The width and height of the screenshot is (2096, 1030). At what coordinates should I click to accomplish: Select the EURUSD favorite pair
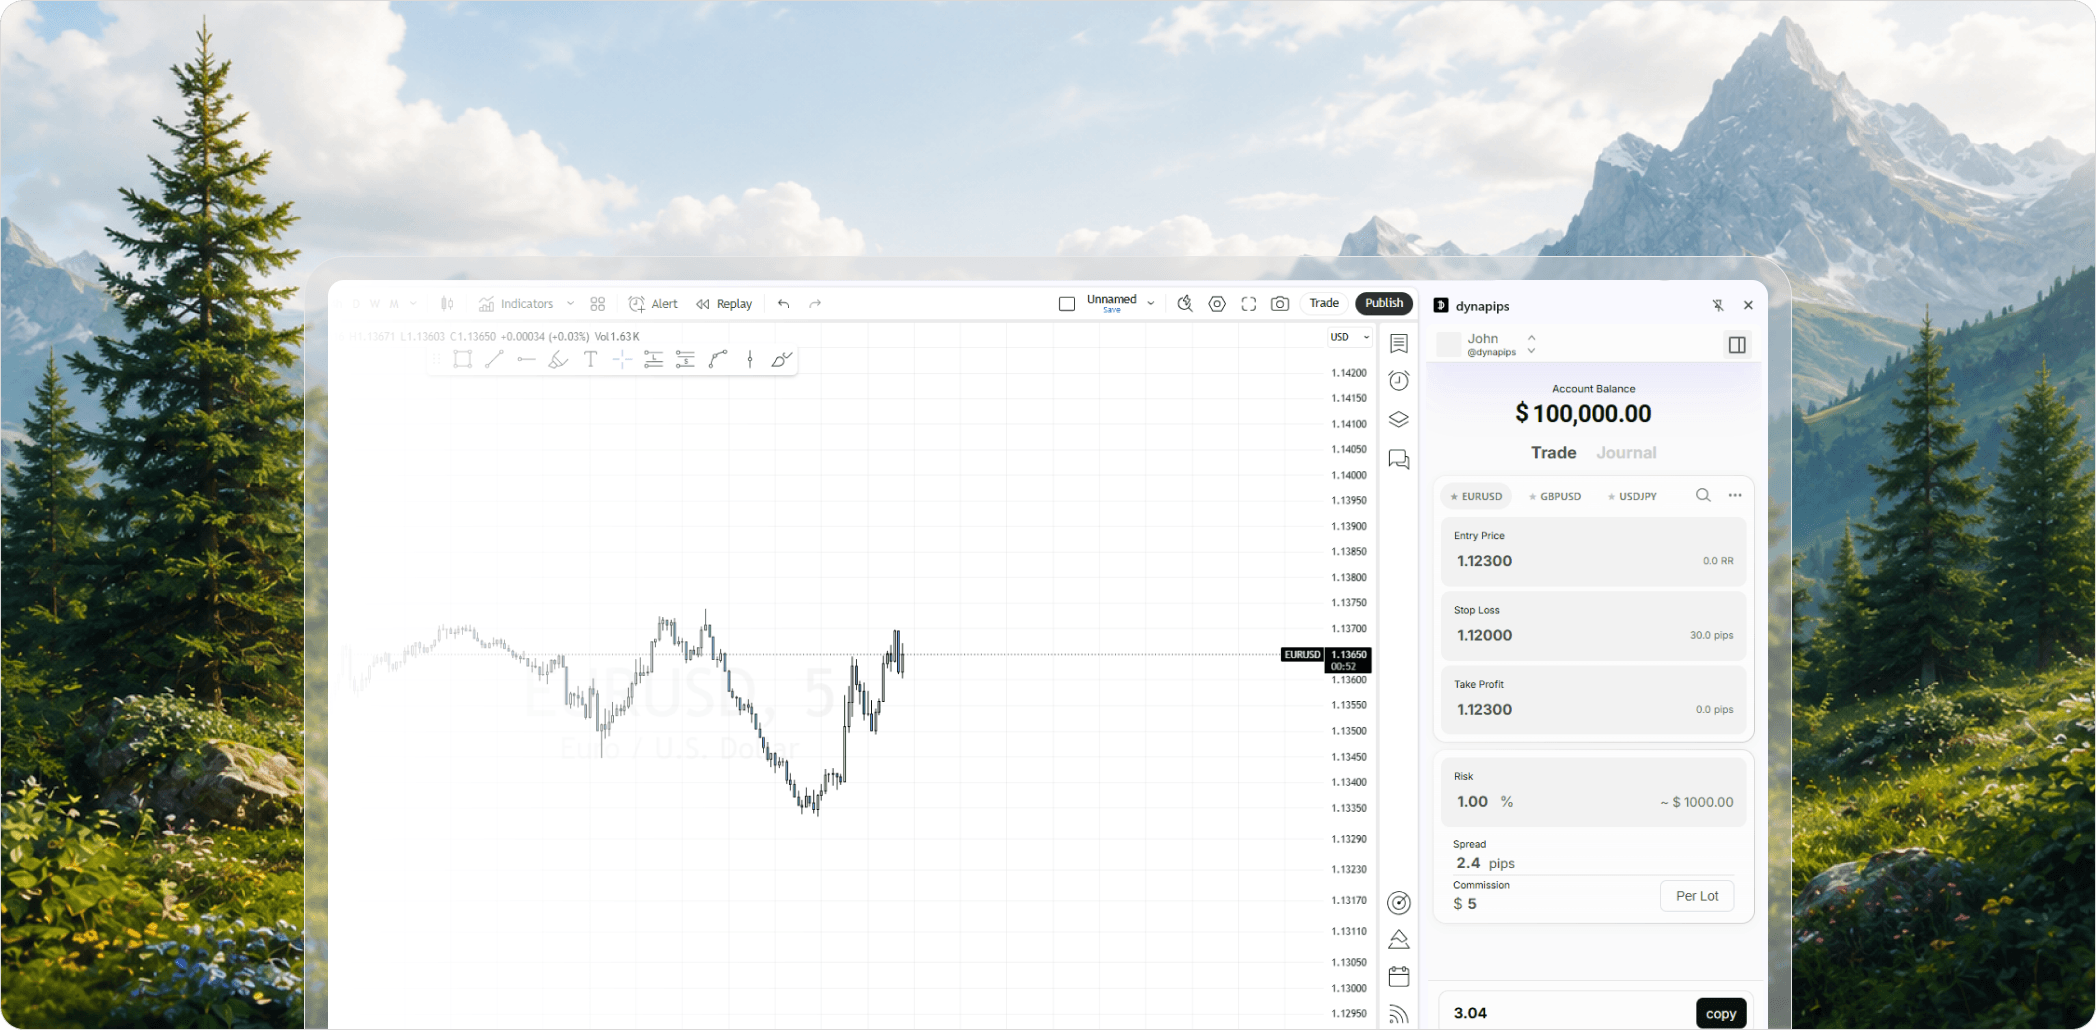pyautogui.click(x=1476, y=496)
